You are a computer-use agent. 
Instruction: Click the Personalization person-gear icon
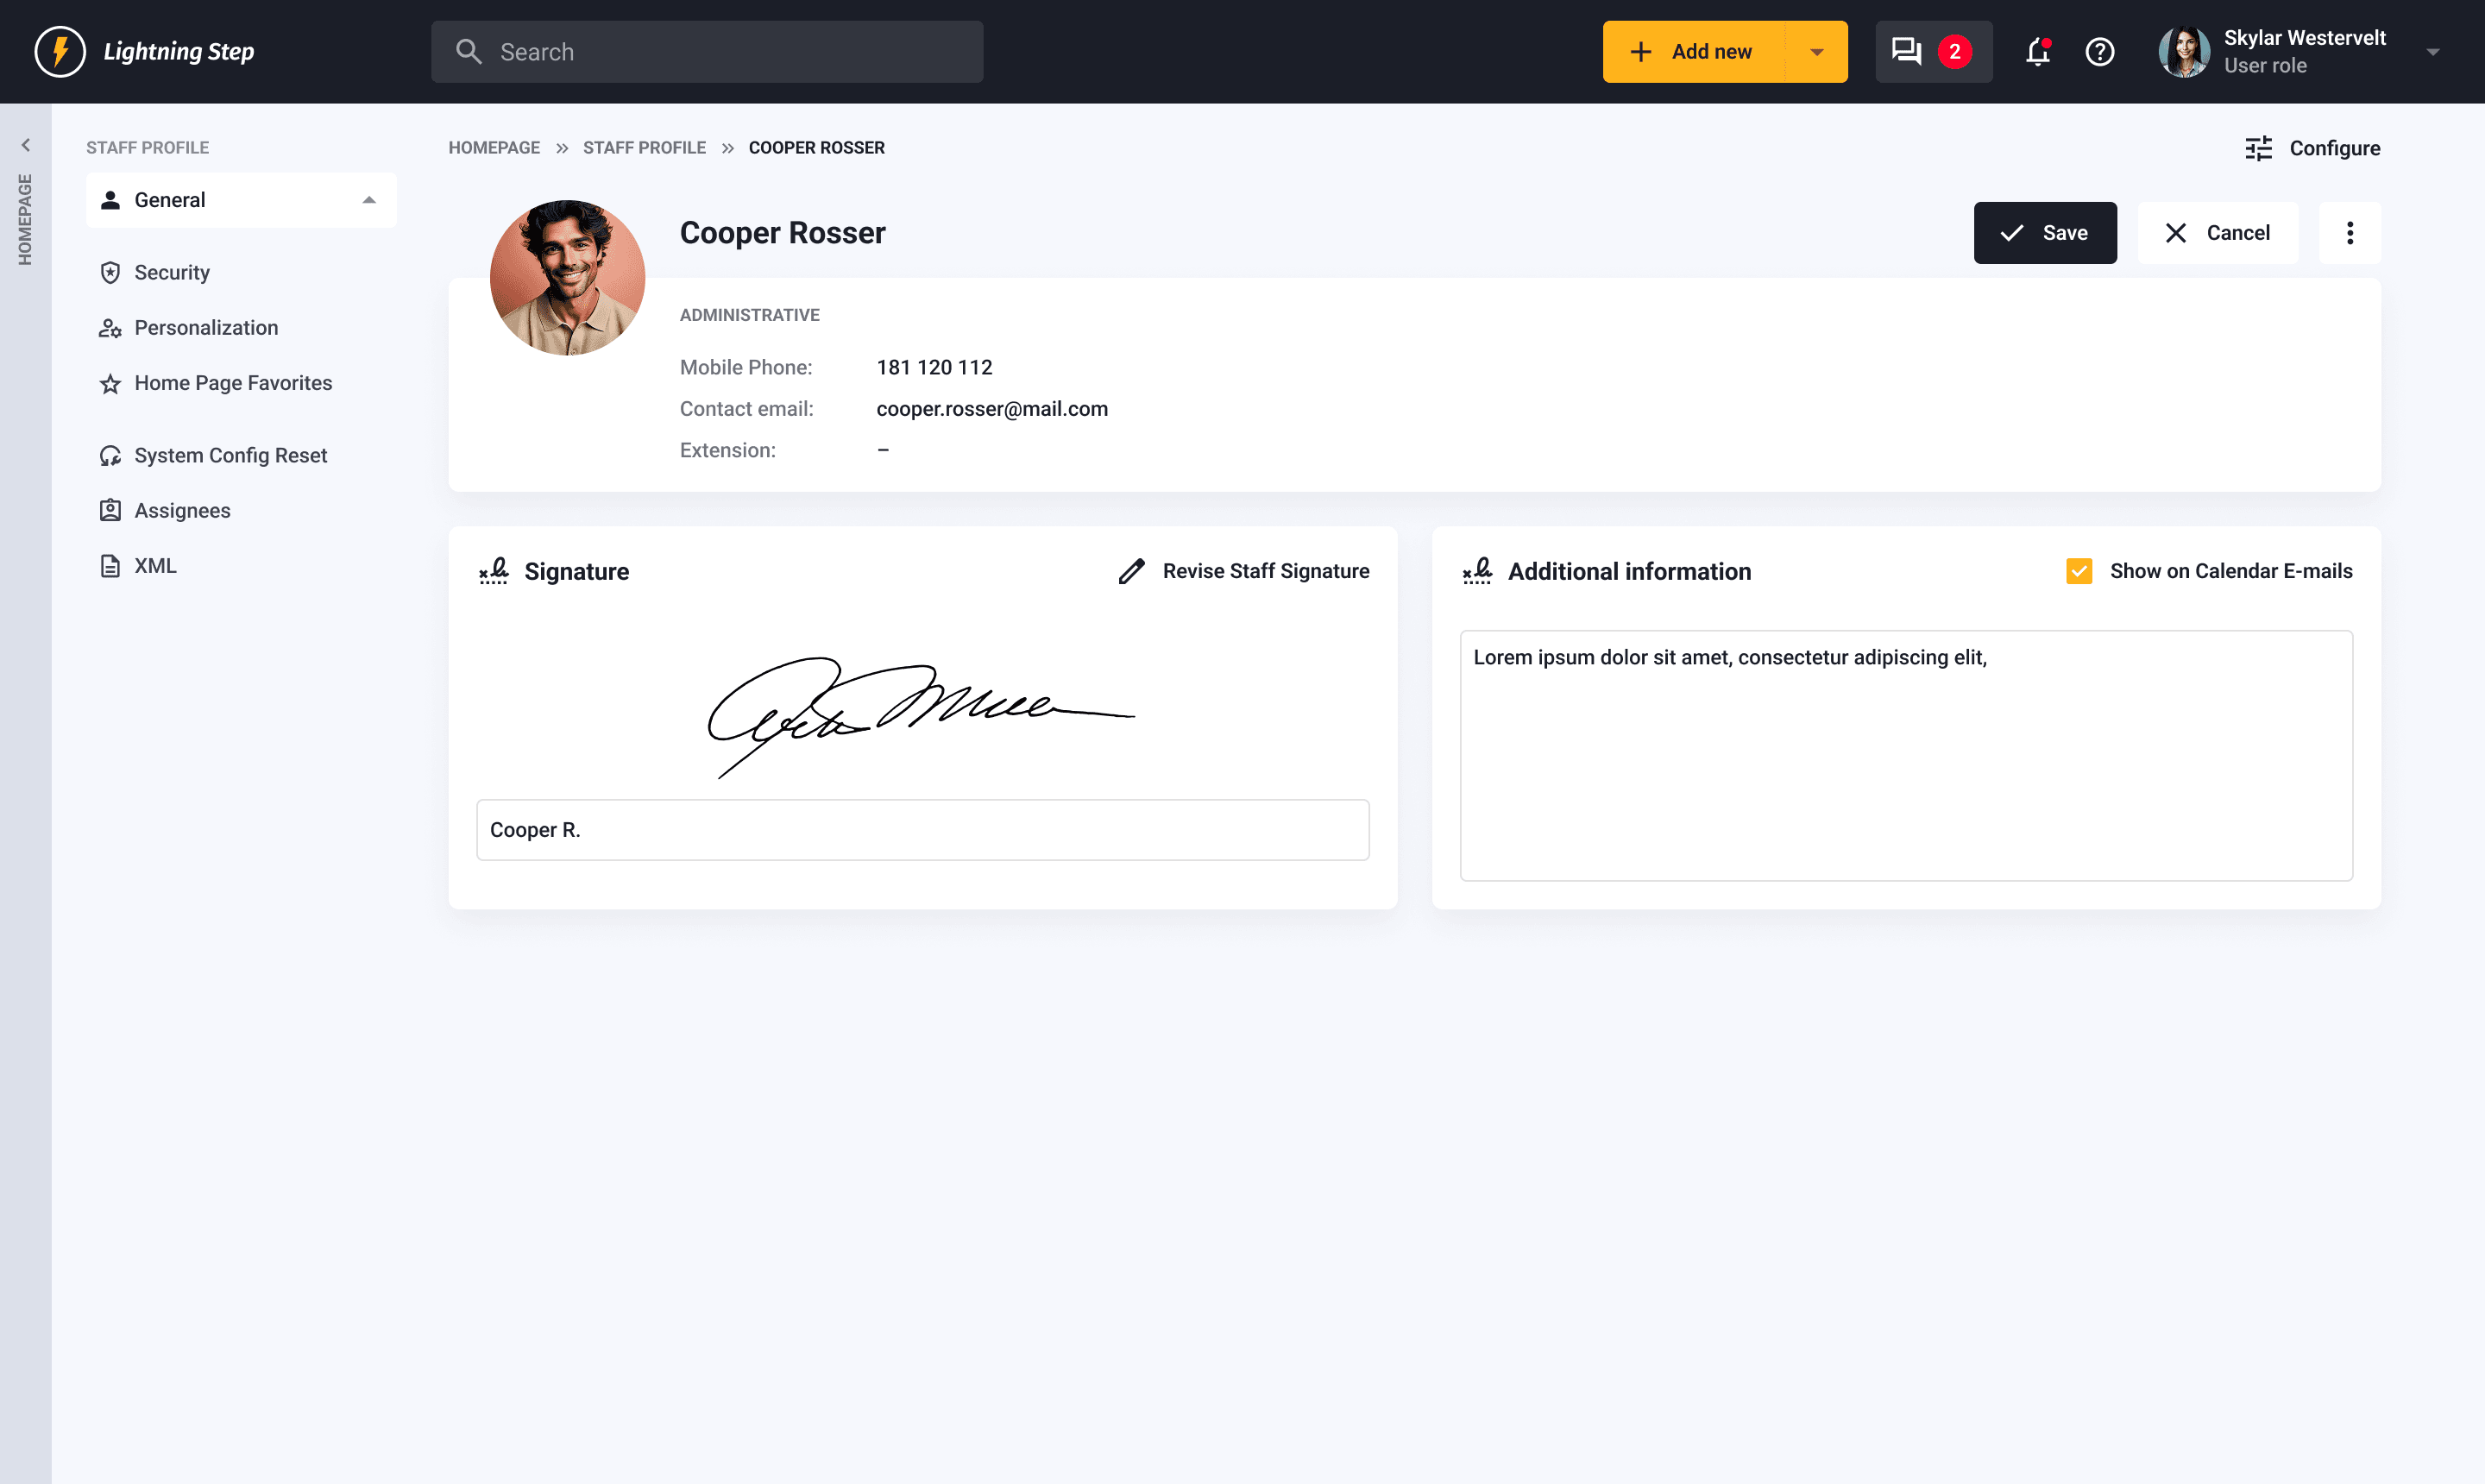[x=110, y=328]
